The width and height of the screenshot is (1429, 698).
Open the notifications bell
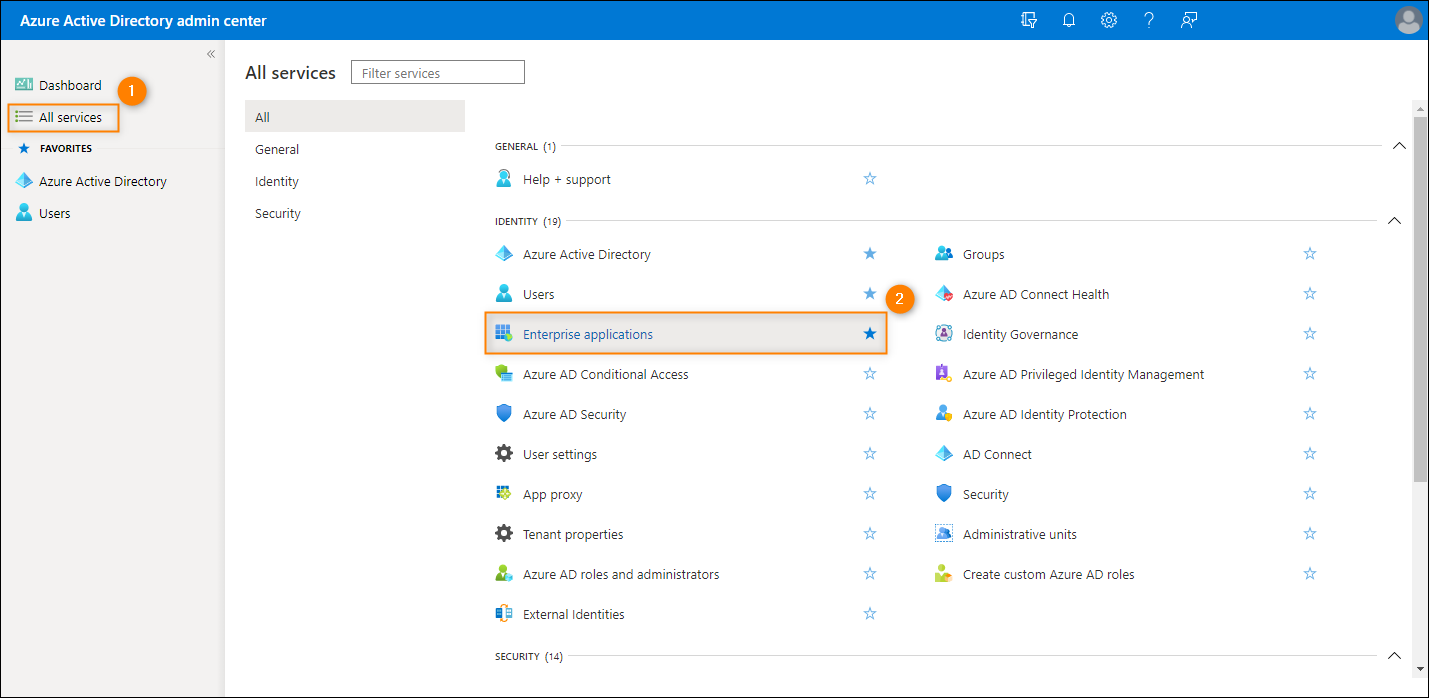point(1069,20)
